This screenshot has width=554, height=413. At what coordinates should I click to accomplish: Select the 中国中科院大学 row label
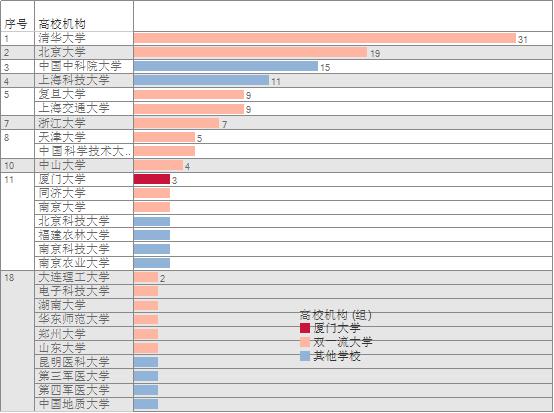[x=80, y=66]
